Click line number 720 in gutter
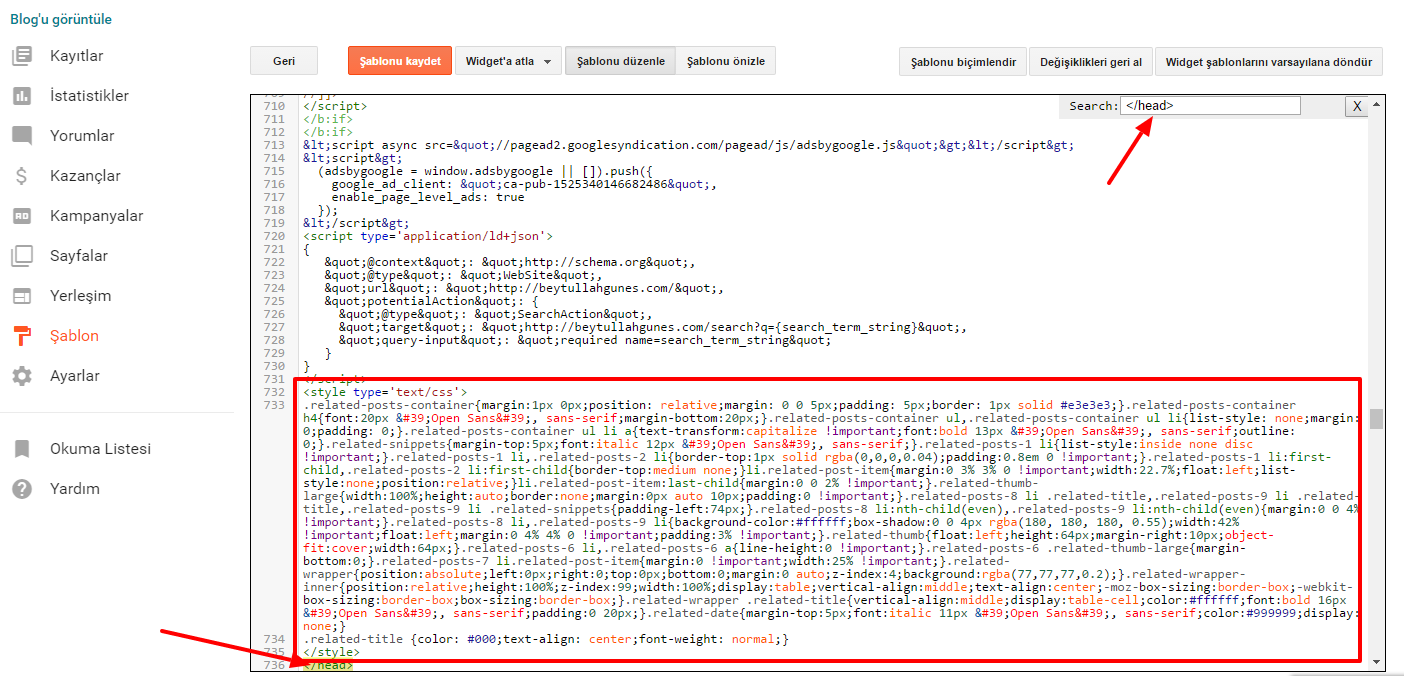Screen dimensions: 1404x676 273,236
